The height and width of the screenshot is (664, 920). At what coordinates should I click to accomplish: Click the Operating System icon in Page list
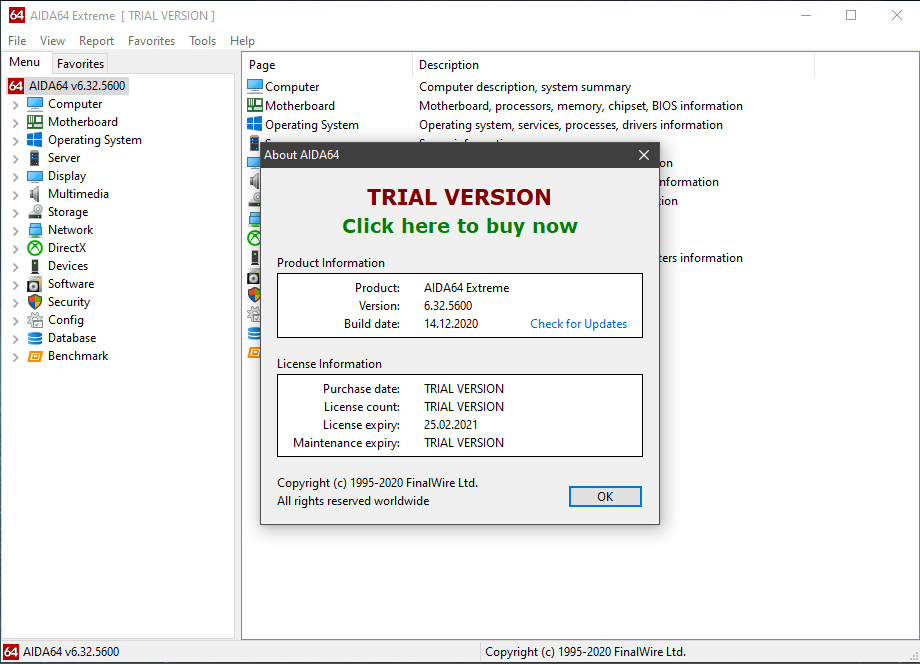coord(255,124)
